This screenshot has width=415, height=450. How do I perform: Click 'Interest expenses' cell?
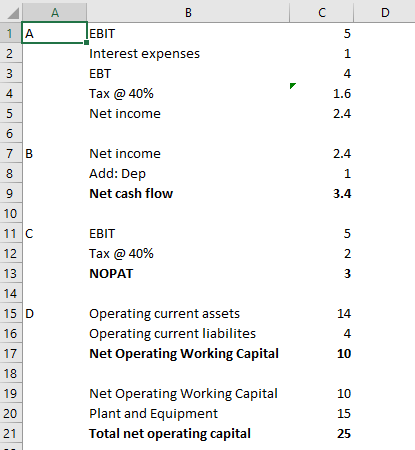[188, 53]
